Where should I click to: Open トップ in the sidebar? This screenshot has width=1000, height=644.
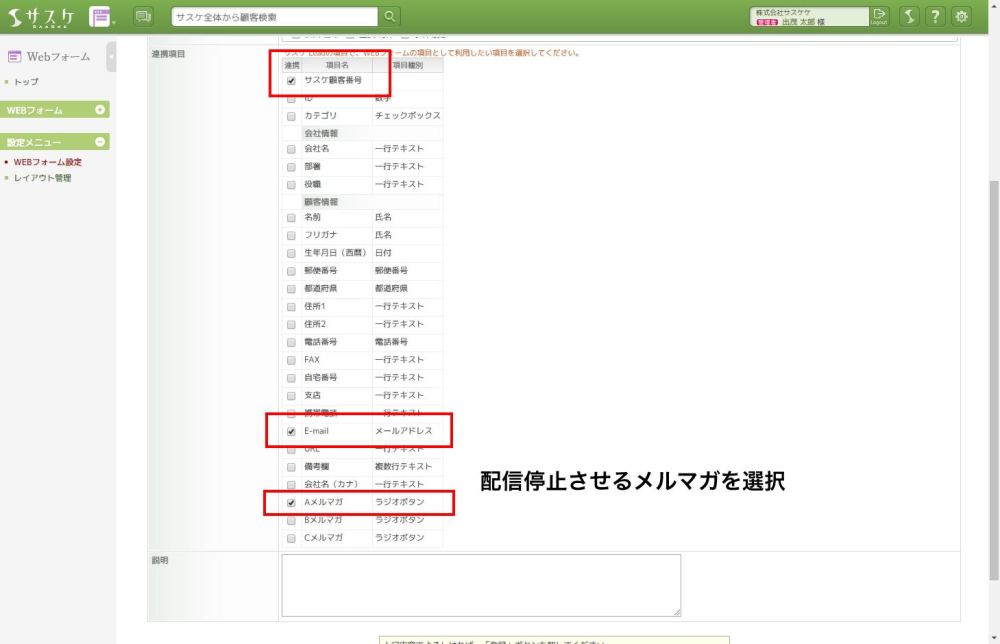[26, 82]
